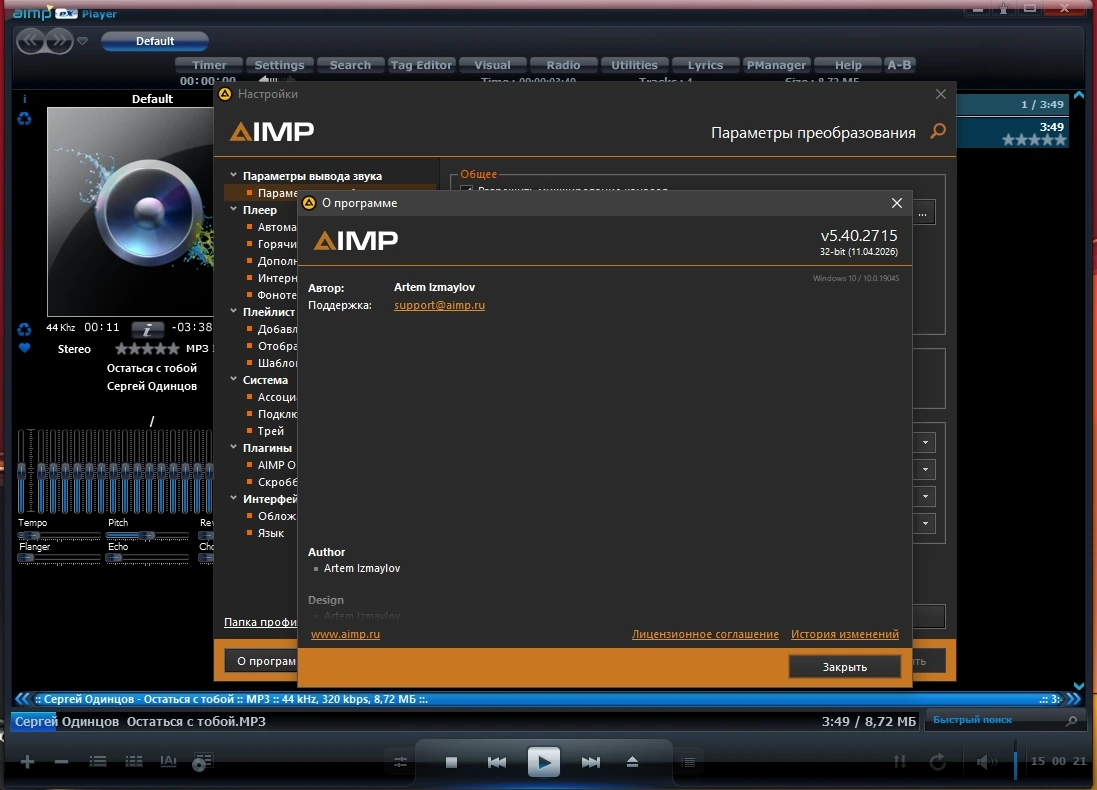
Task: Click the Закрыть button in About dialog
Action: 844,667
